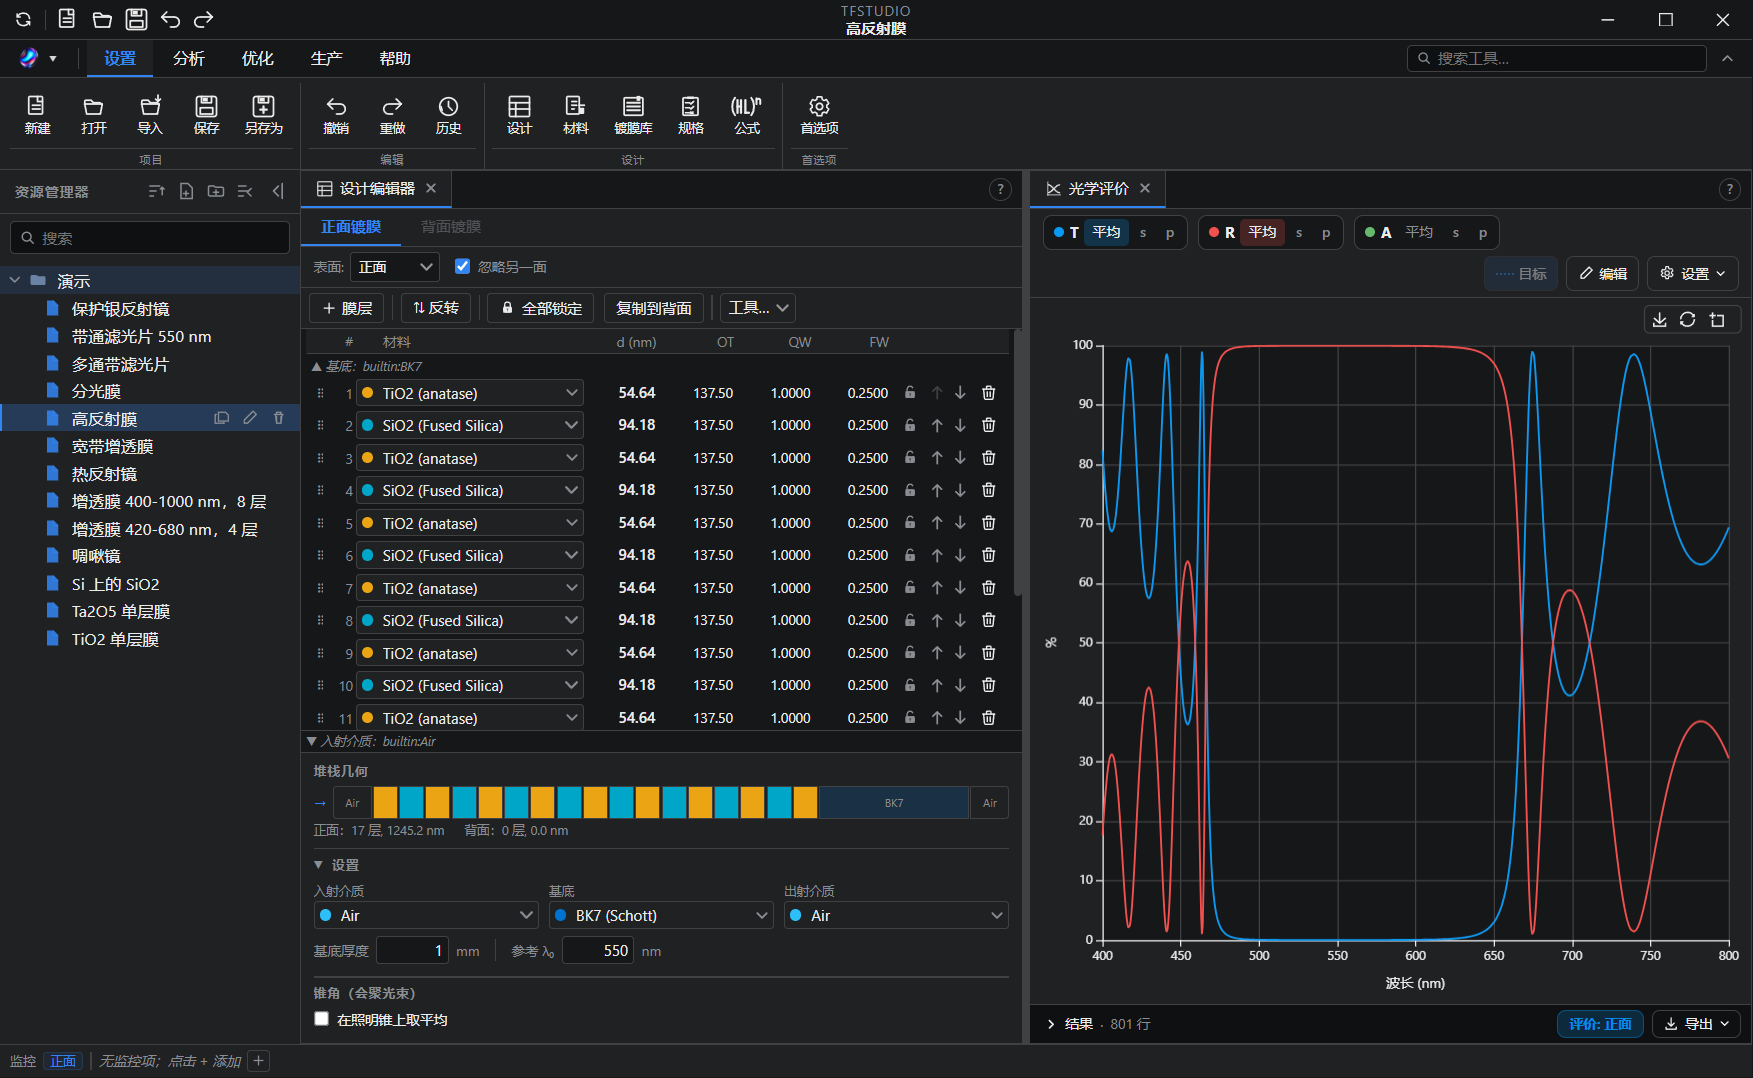Open 首选项 (Preferences) gear

[819, 115]
